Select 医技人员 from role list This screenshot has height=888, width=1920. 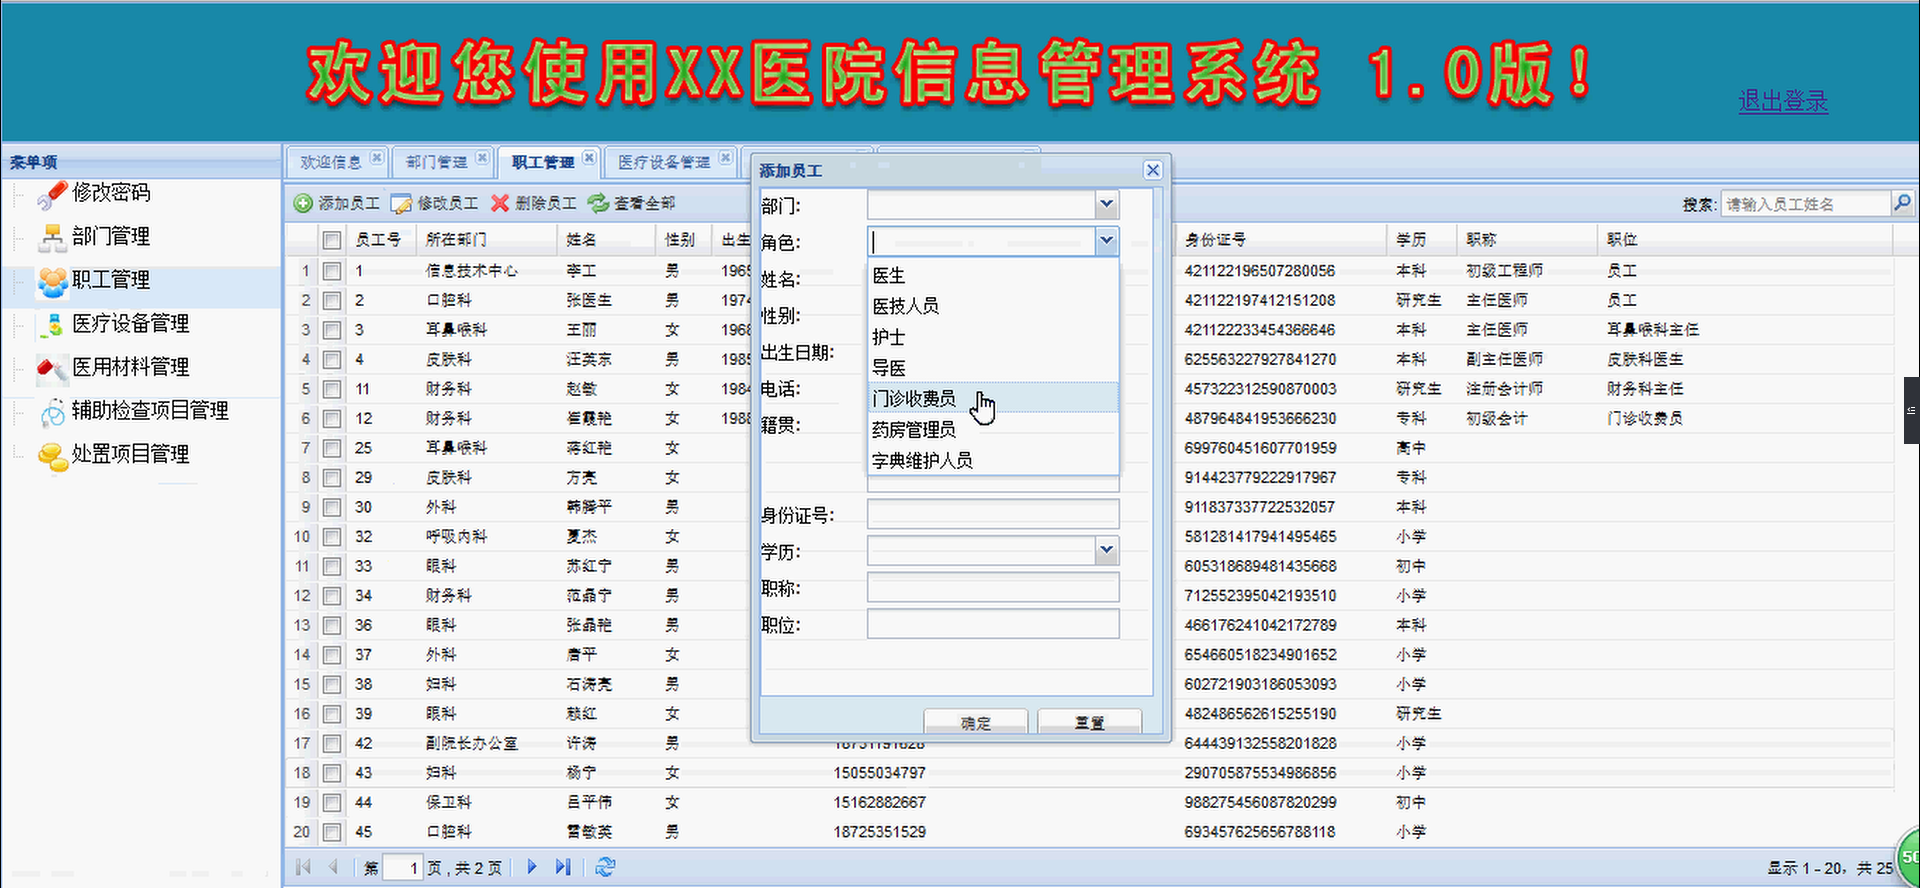[993, 306]
